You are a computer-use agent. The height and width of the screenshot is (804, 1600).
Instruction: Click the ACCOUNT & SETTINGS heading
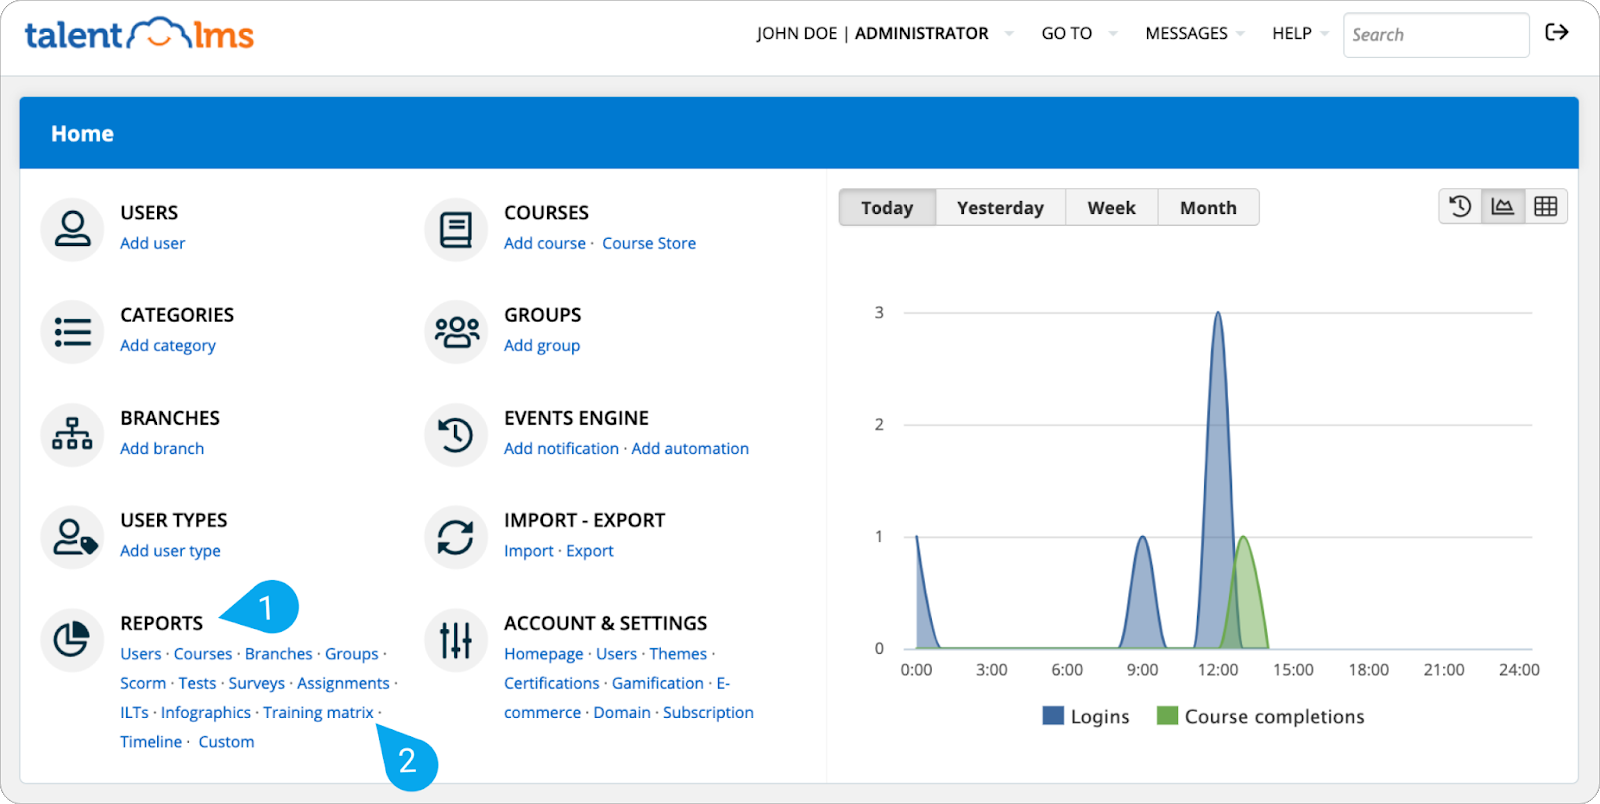(x=605, y=623)
